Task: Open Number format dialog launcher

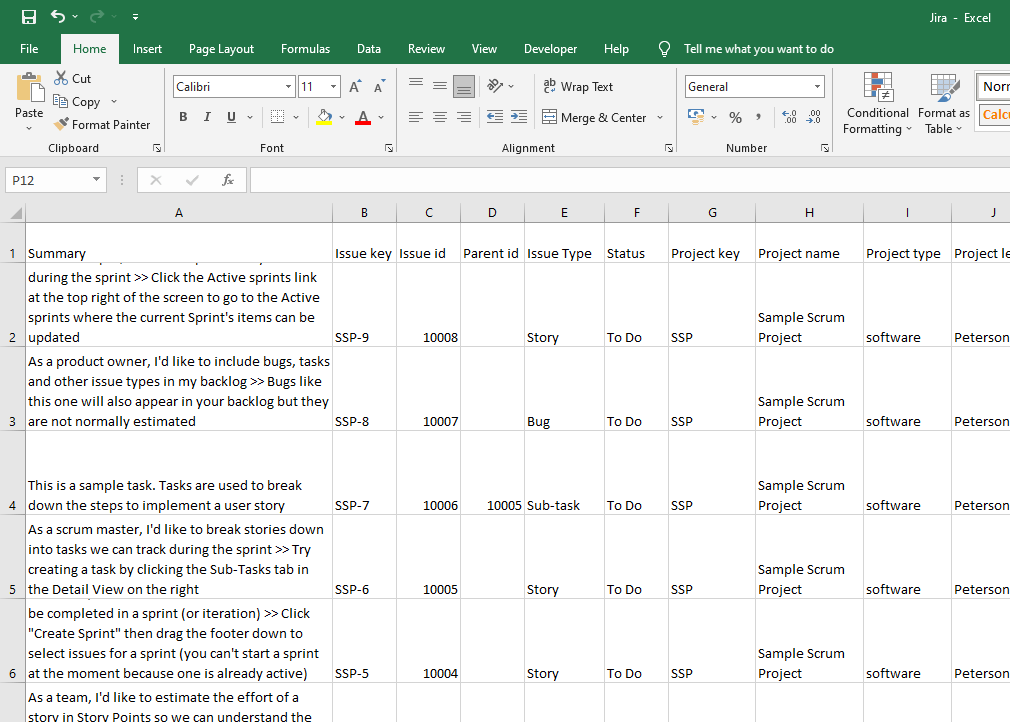Action: [x=825, y=148]
